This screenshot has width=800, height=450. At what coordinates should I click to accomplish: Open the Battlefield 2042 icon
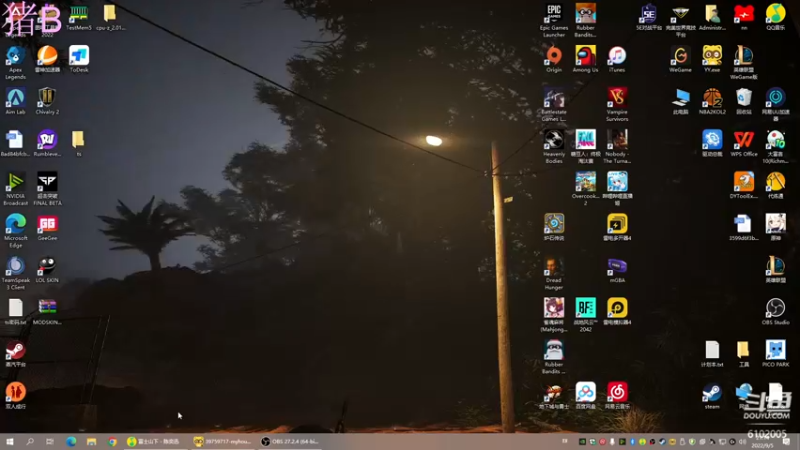pos(585,315)
